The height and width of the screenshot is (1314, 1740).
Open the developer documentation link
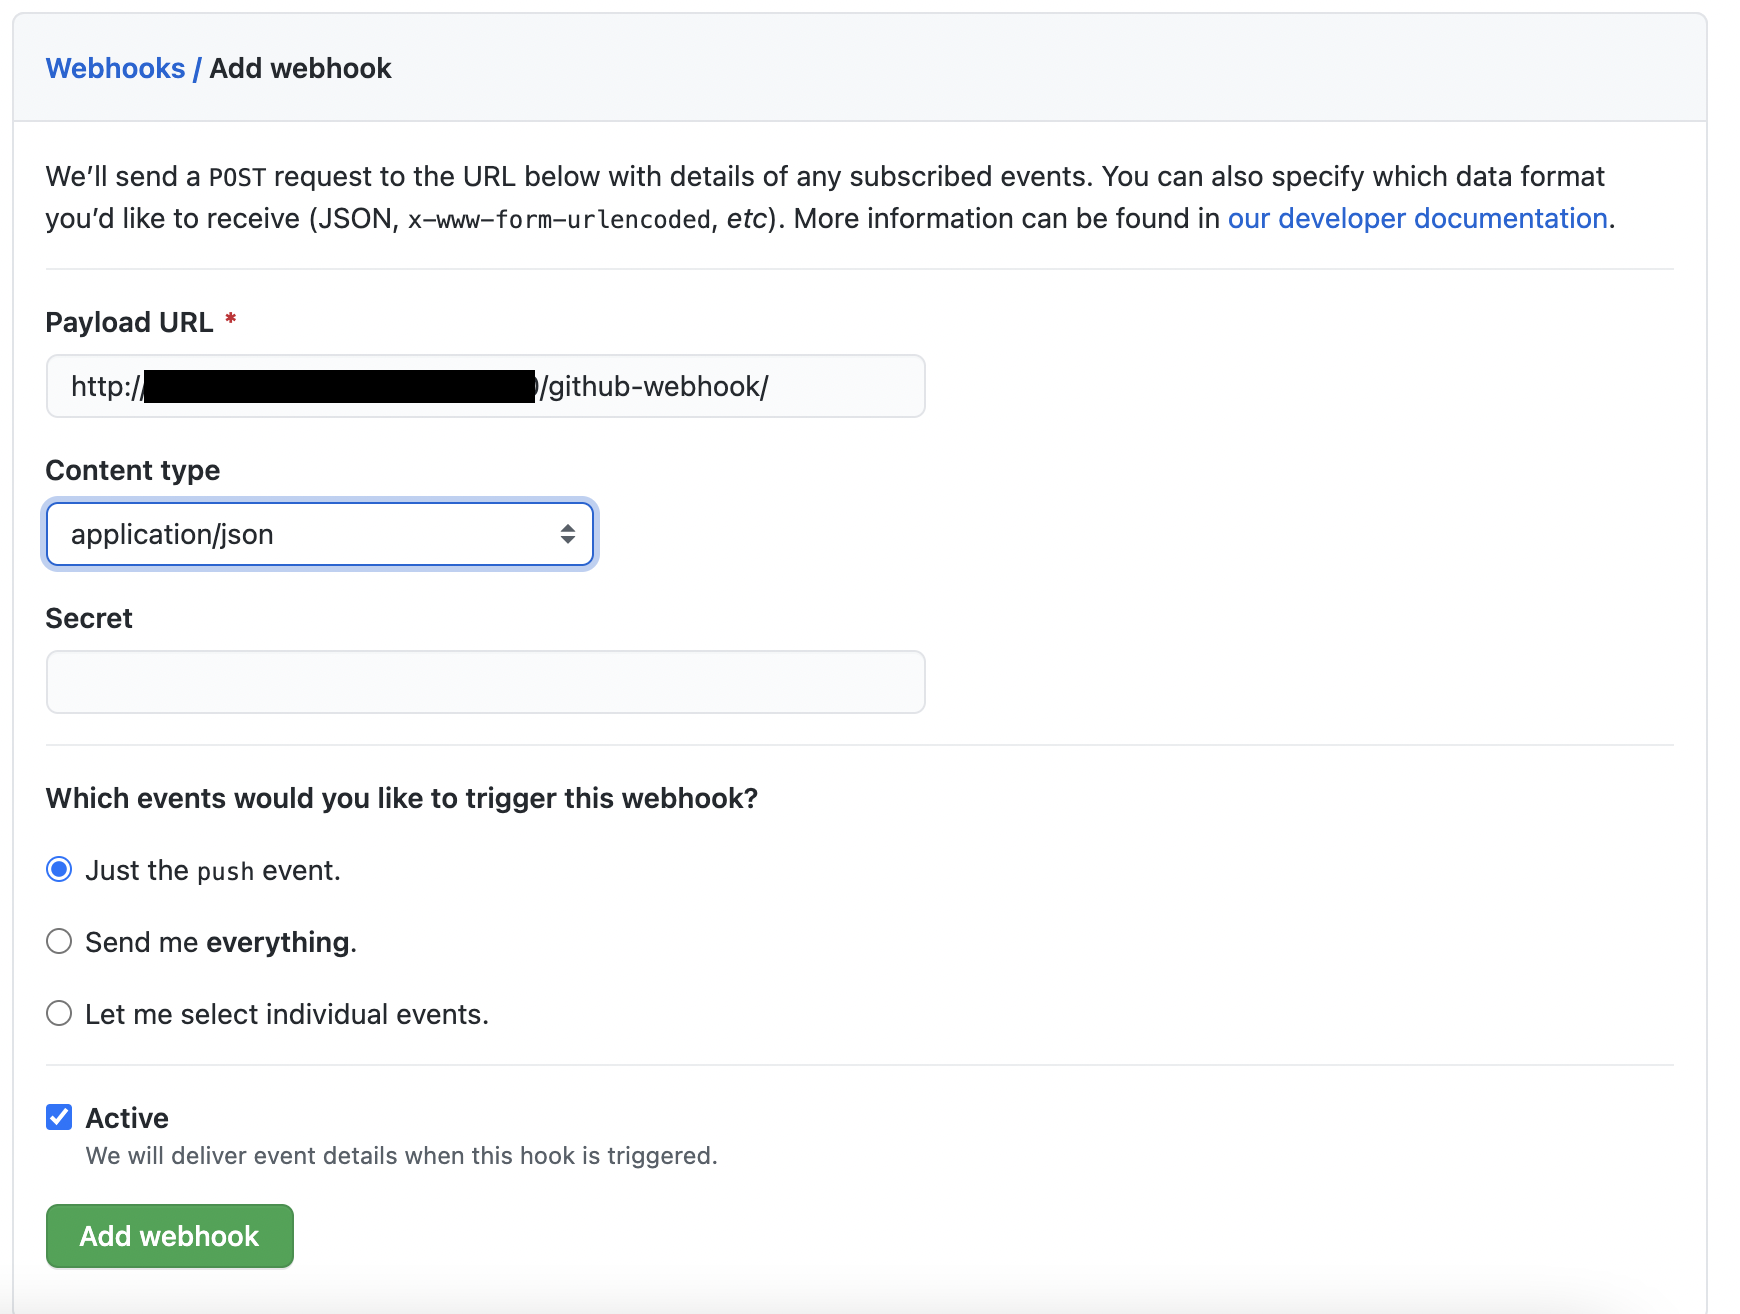click(x=1417, y=218)
